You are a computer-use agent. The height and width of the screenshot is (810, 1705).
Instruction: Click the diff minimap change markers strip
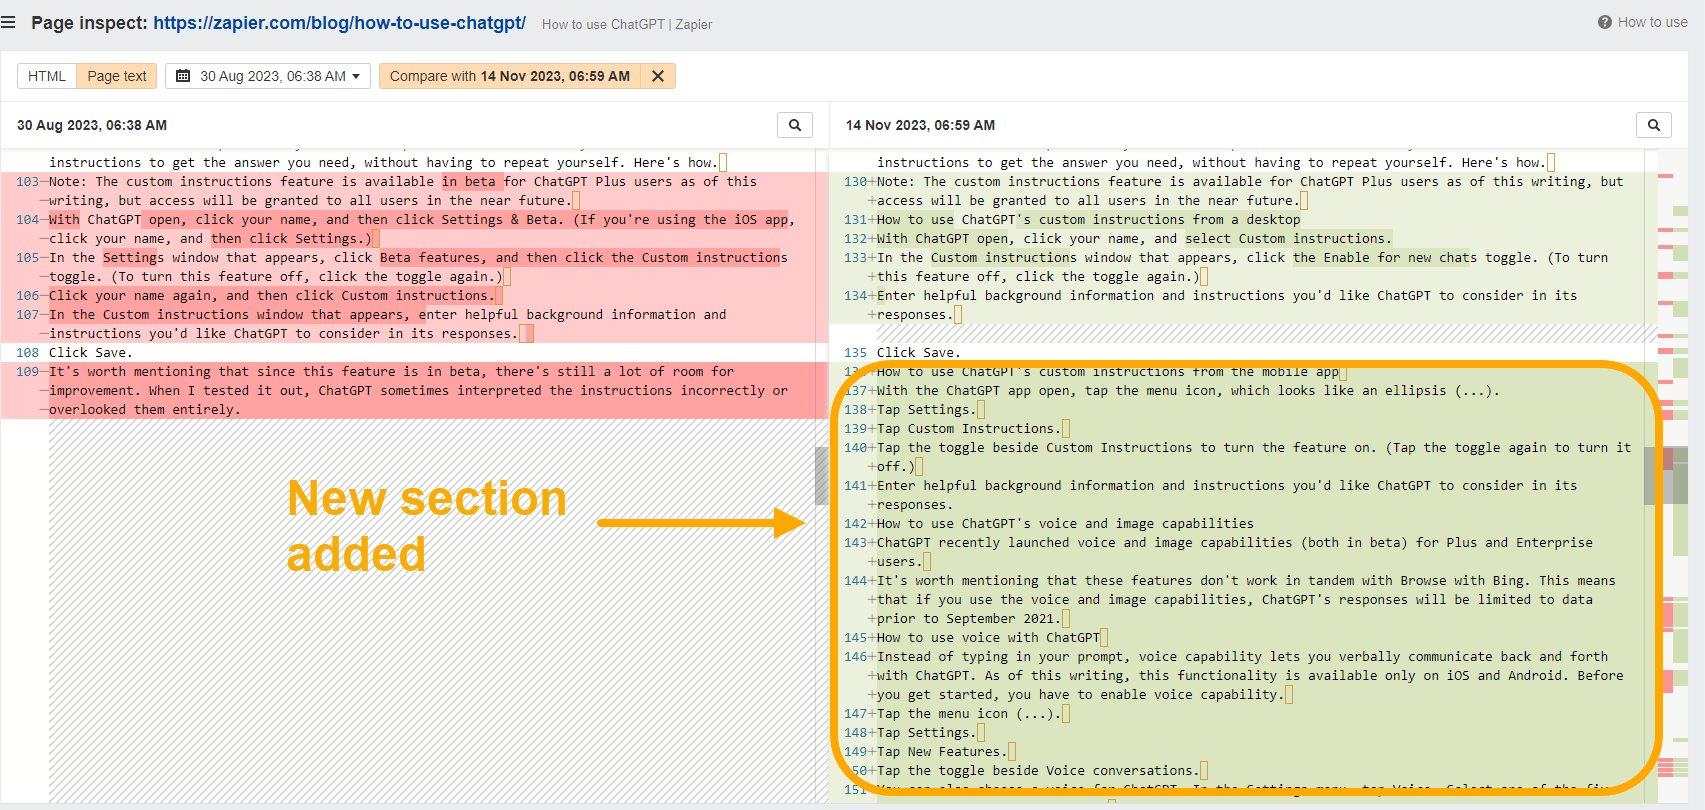1673,476
